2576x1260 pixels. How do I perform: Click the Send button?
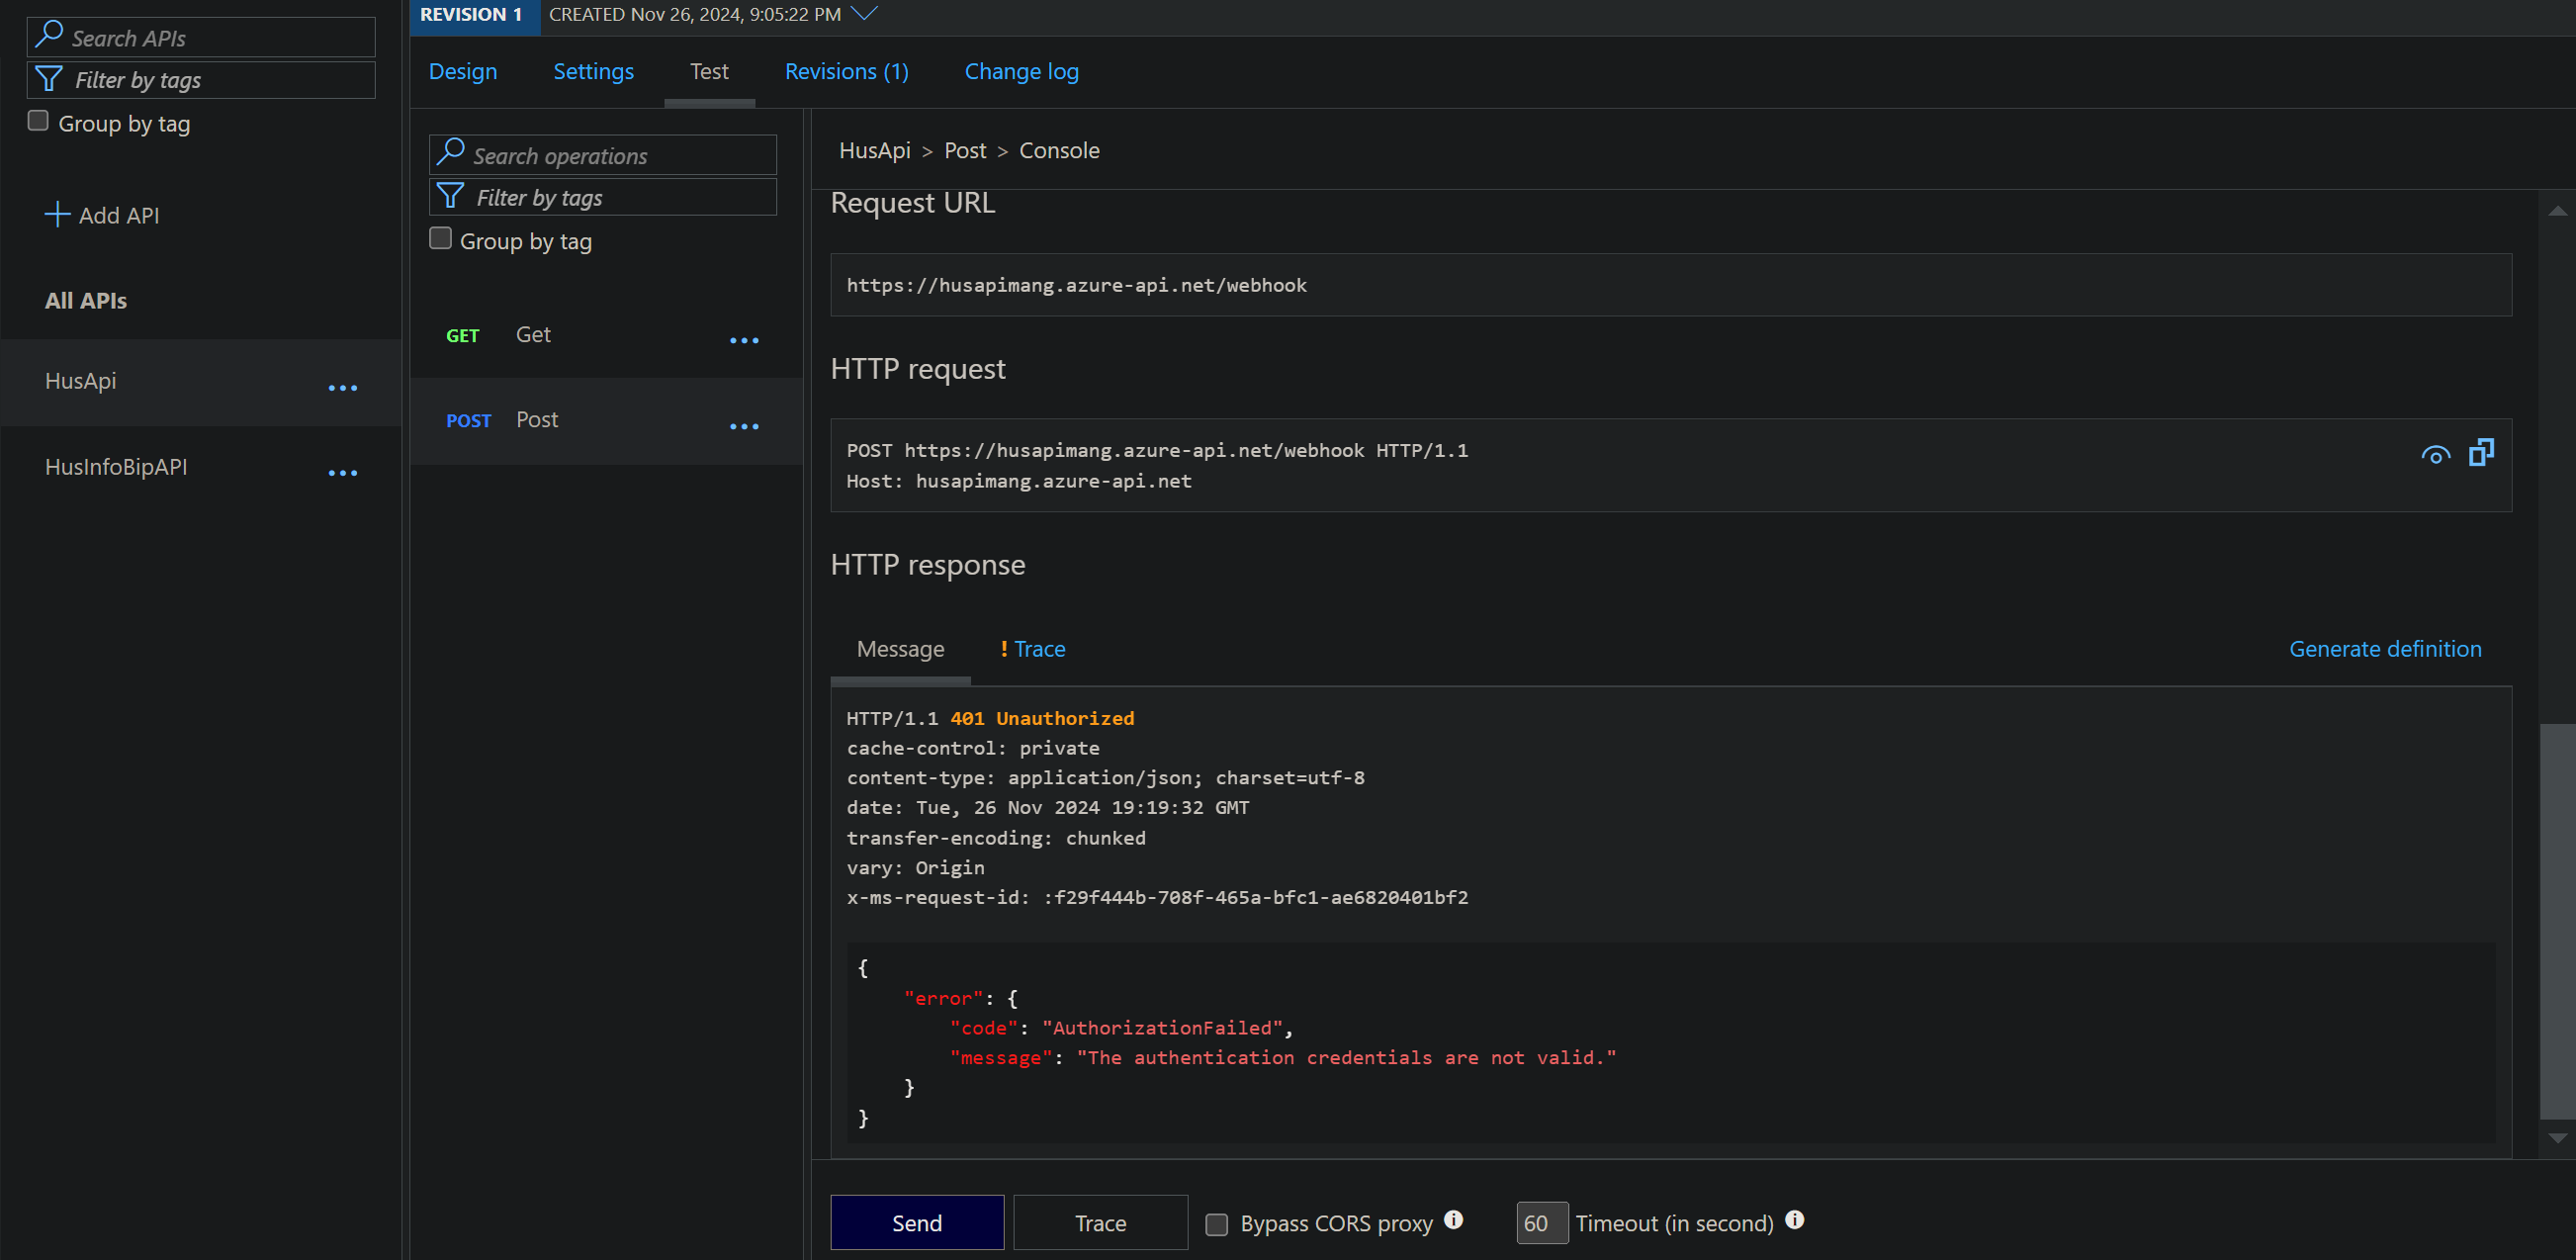[x=917, y=1222]
